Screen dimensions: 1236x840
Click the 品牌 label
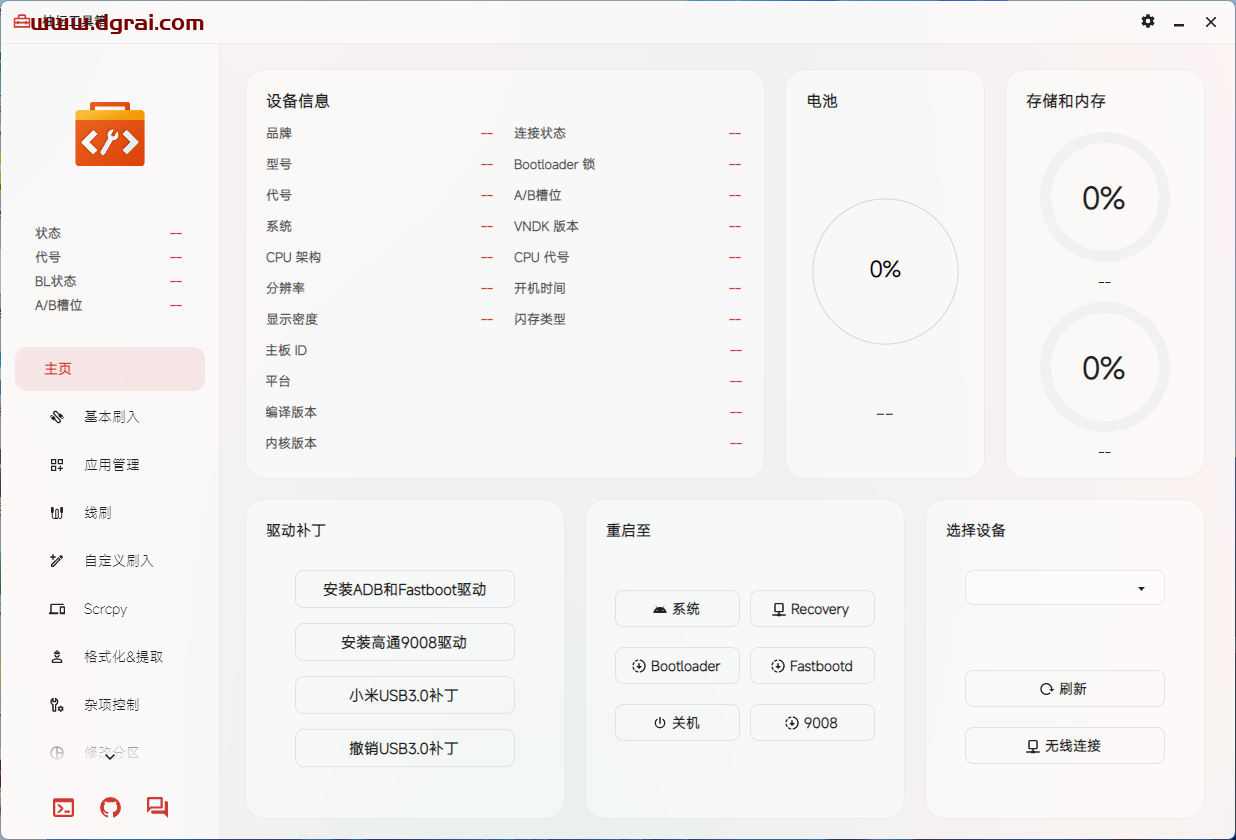[279, 133]
